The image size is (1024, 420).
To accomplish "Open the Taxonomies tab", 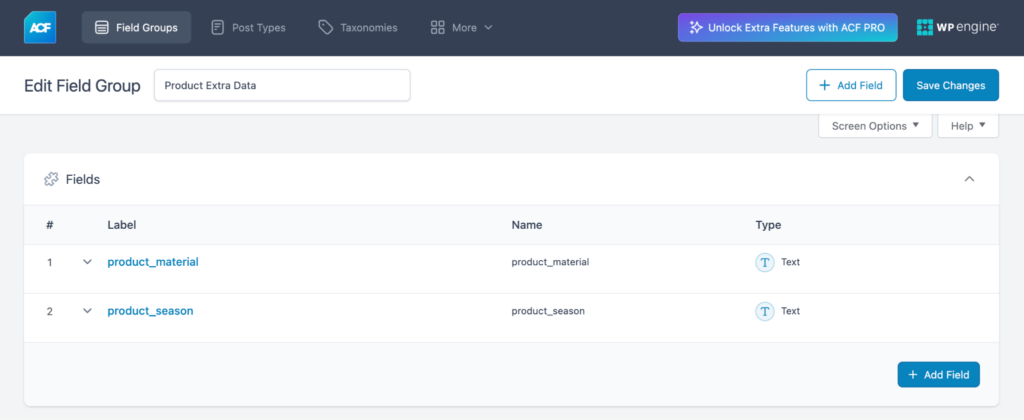I will click(x=357, y=28).
